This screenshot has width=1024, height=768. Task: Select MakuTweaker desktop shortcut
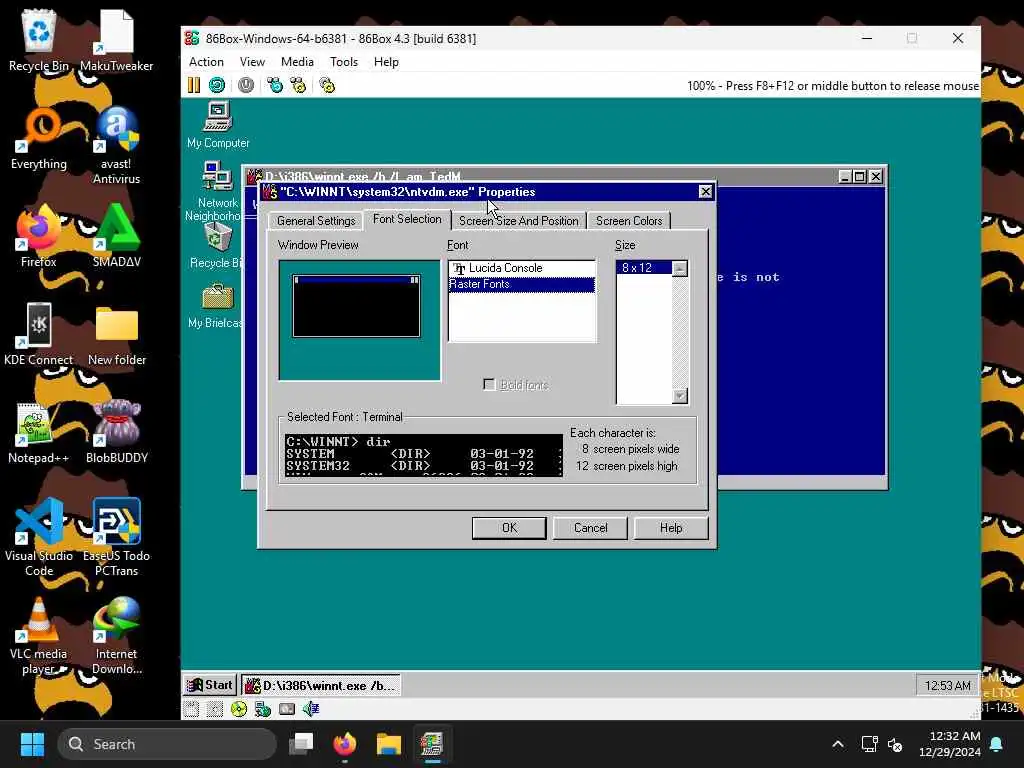116,40
